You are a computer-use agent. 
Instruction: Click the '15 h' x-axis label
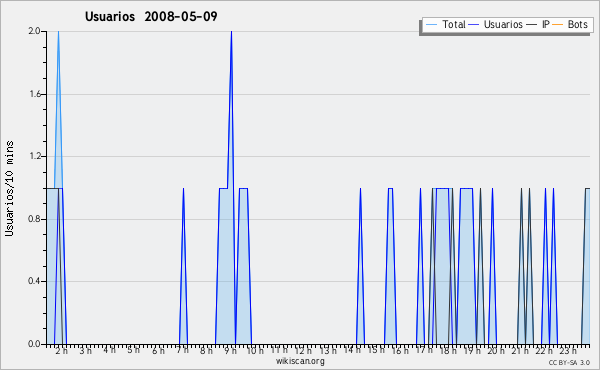376,350
